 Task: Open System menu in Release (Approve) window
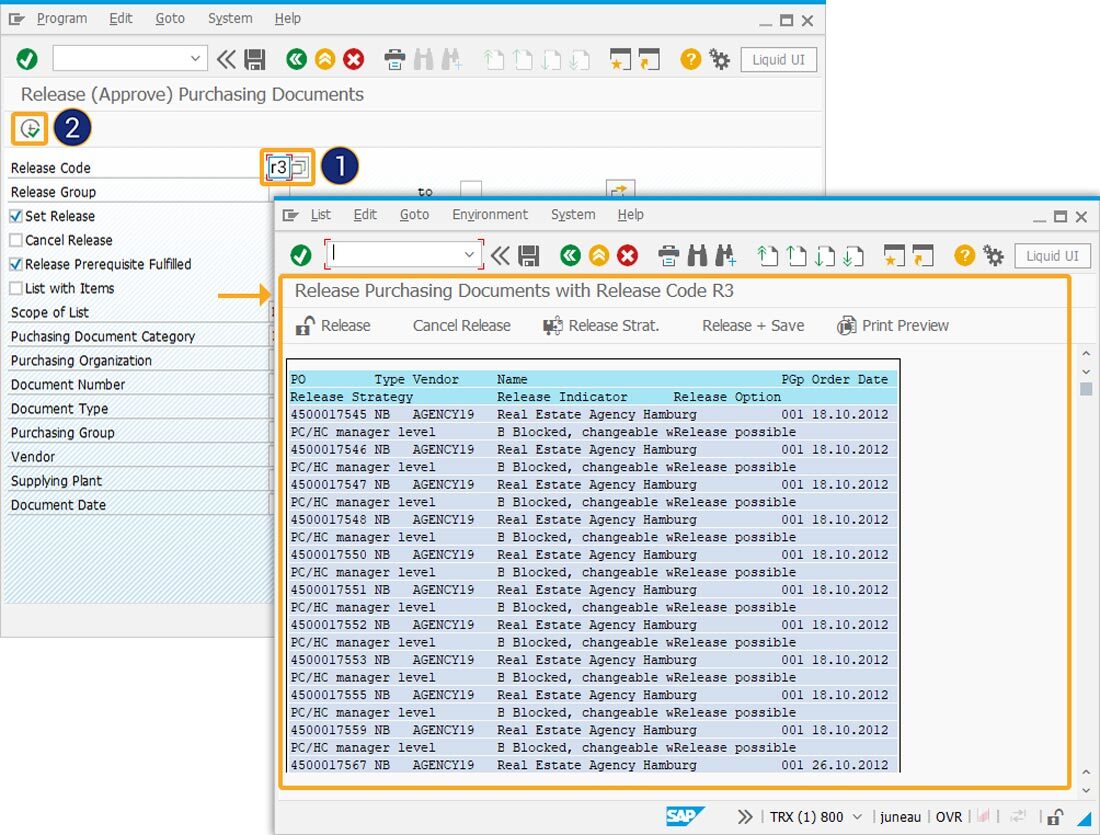[x=230, y=18]
